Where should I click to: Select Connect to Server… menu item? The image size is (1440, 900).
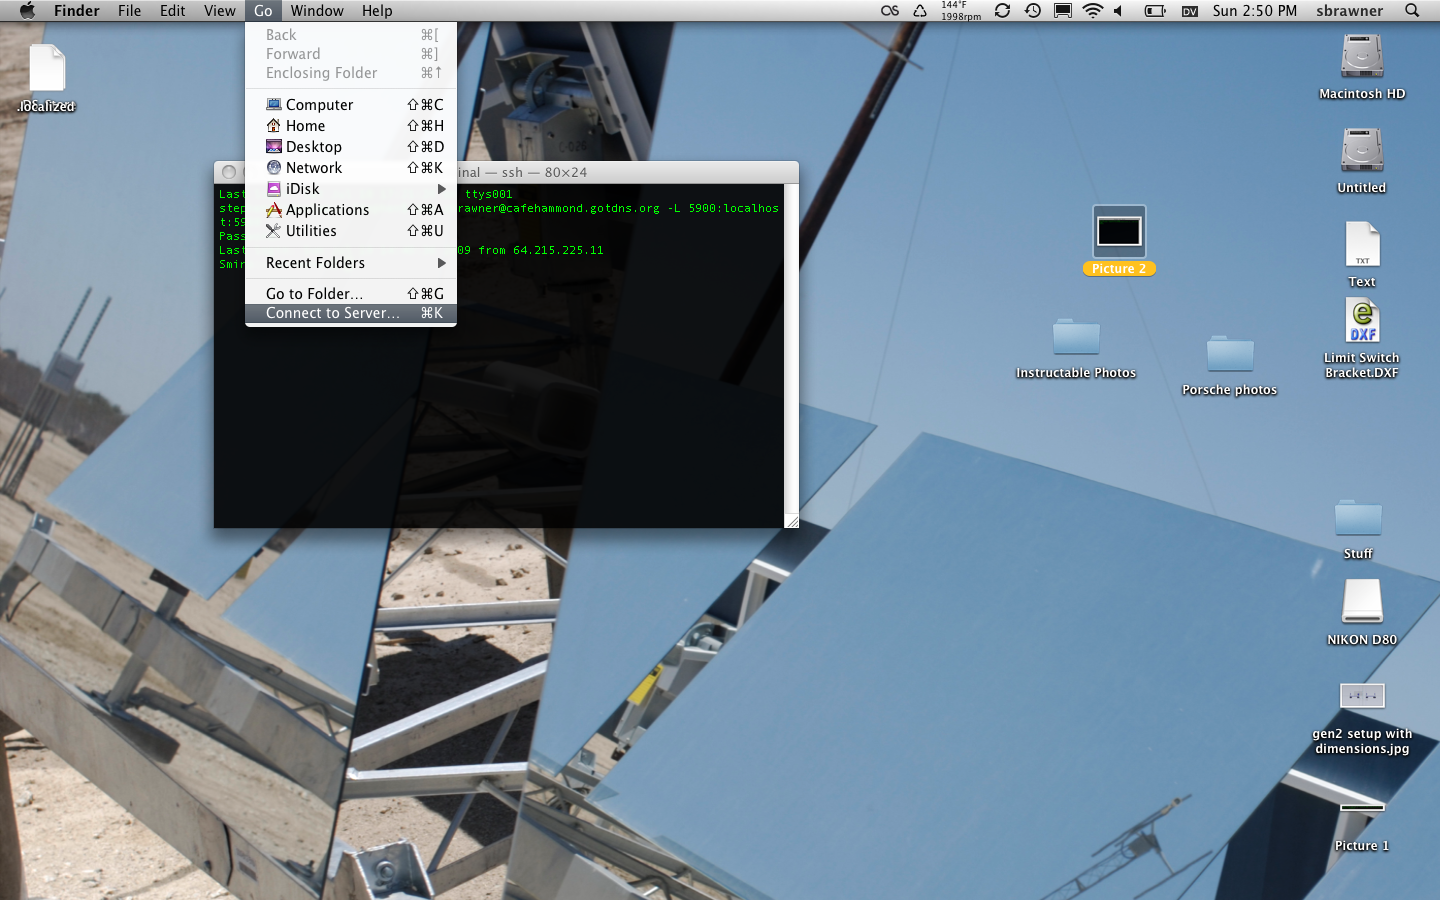point(351,313)
